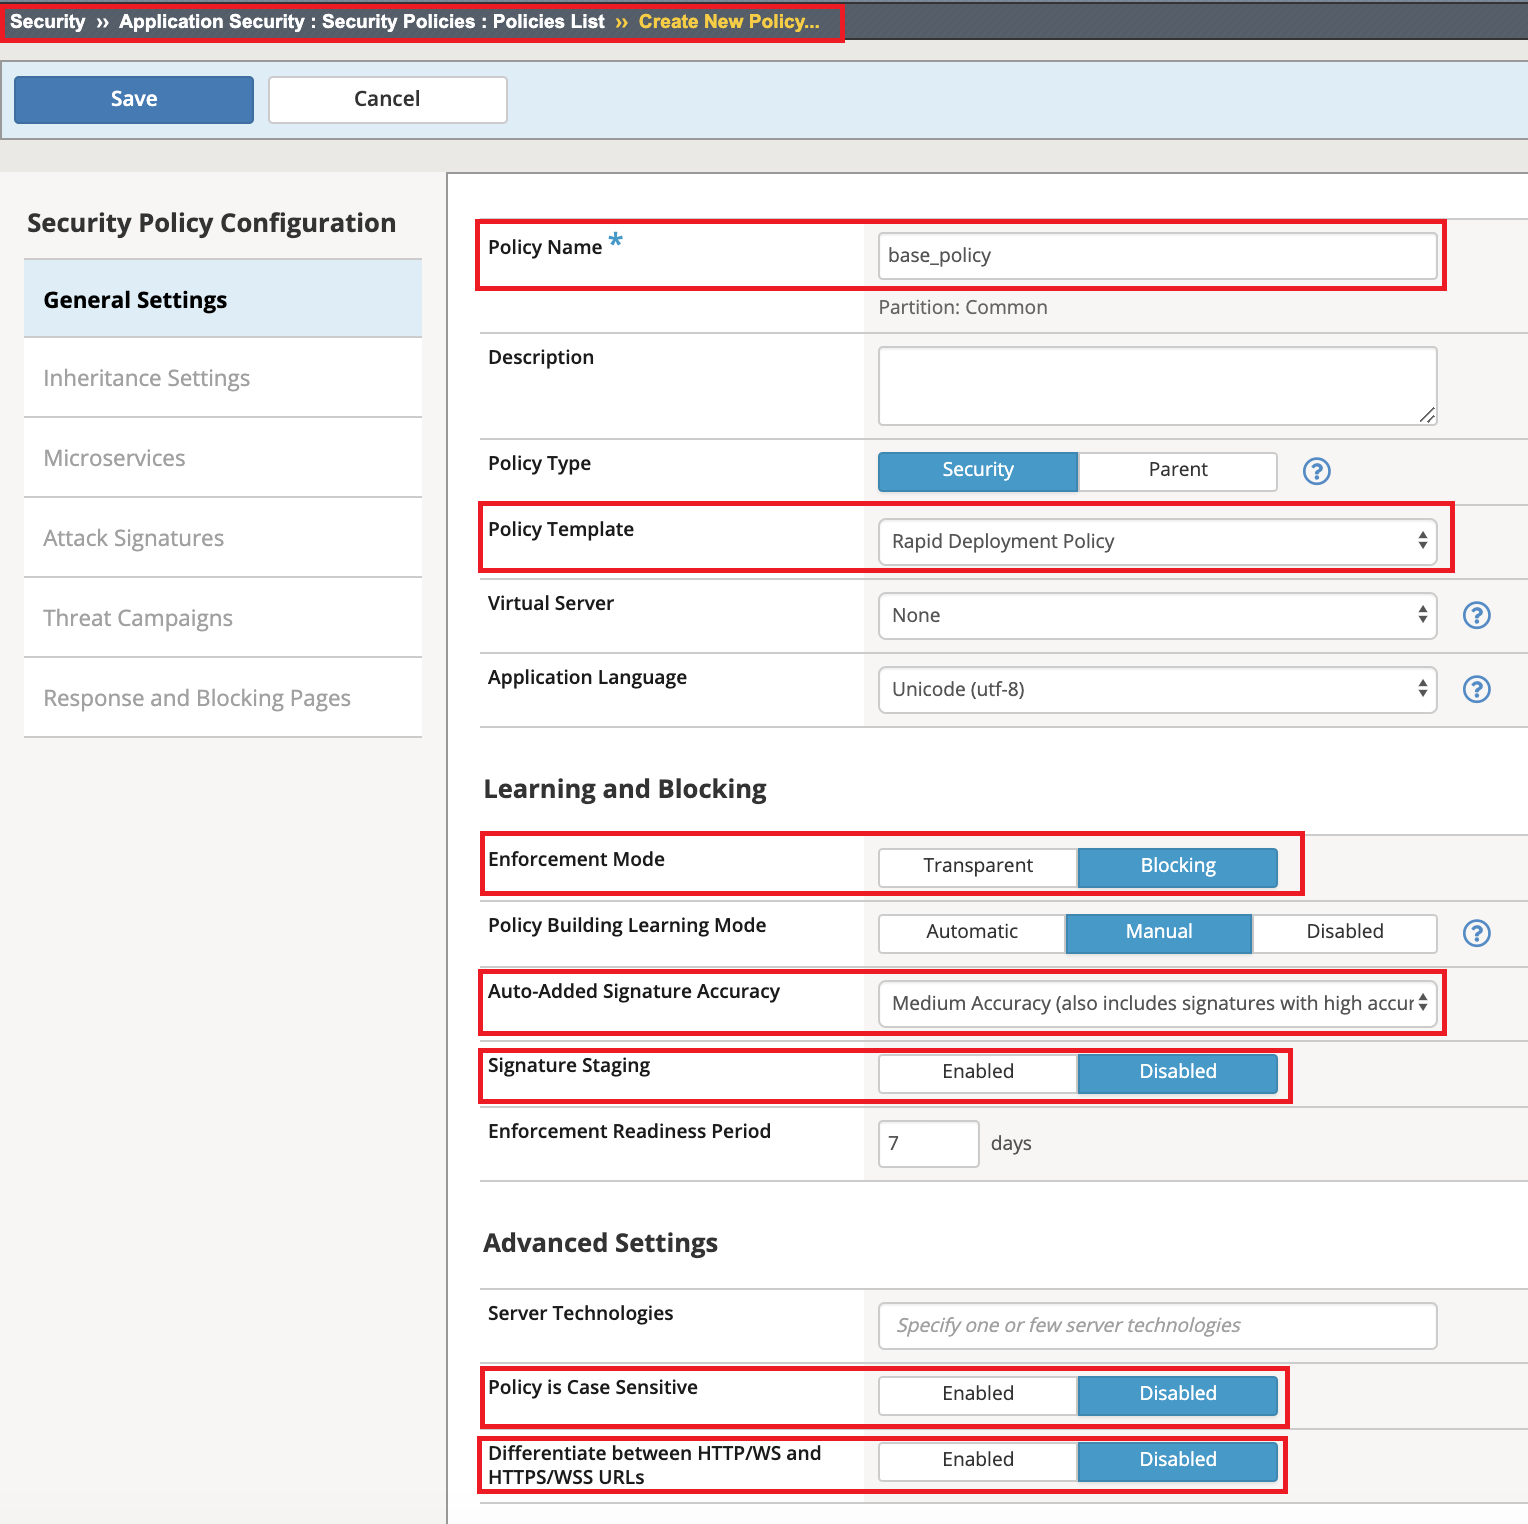Screen dimensions: 1528x1524
Task: Click the Policy Name input field
Action: (1158, 256)
